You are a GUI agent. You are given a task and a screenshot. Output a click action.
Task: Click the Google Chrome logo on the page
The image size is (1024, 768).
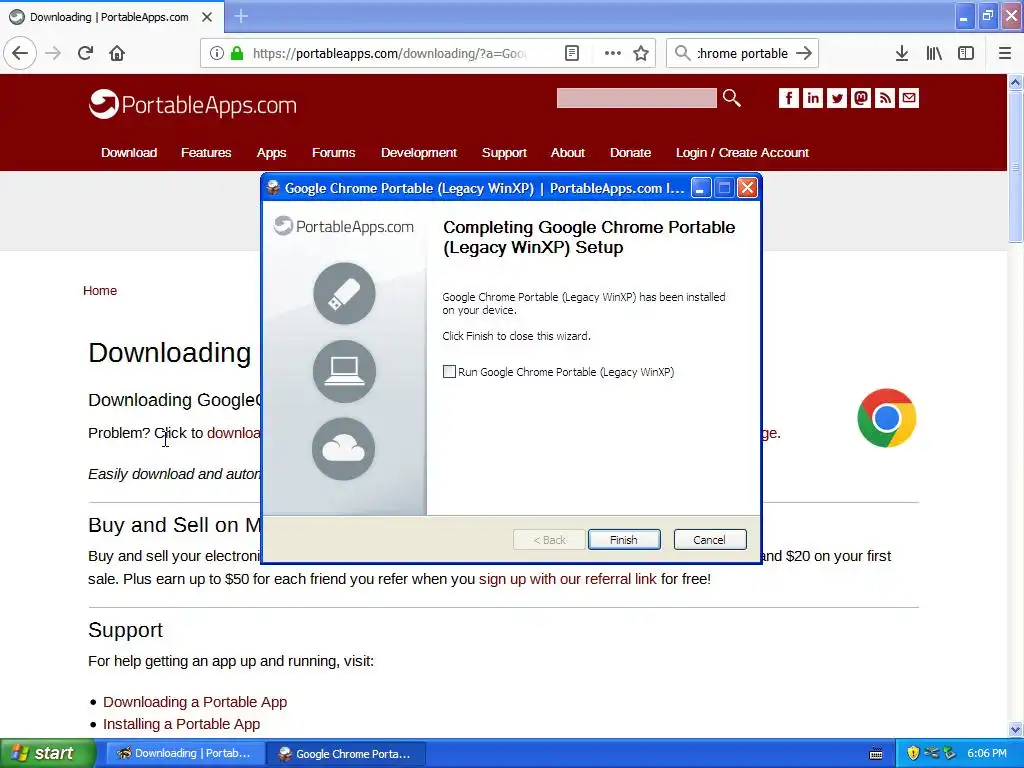click(x=886, y=418)
